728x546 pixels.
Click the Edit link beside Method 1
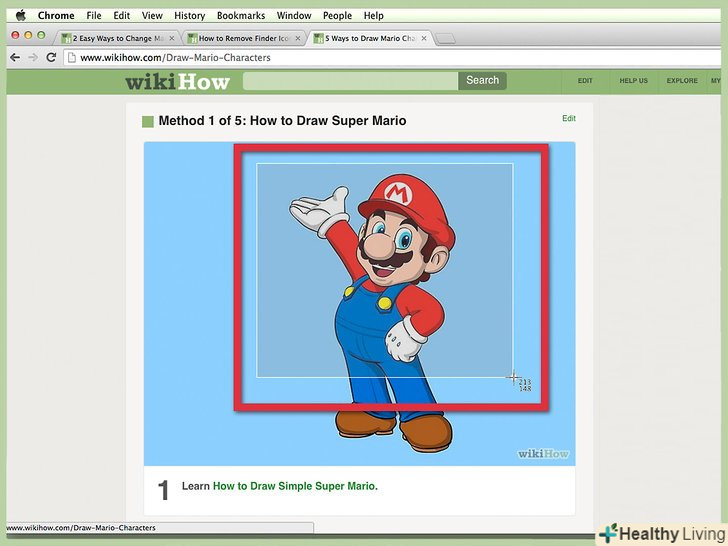(568, 119)
